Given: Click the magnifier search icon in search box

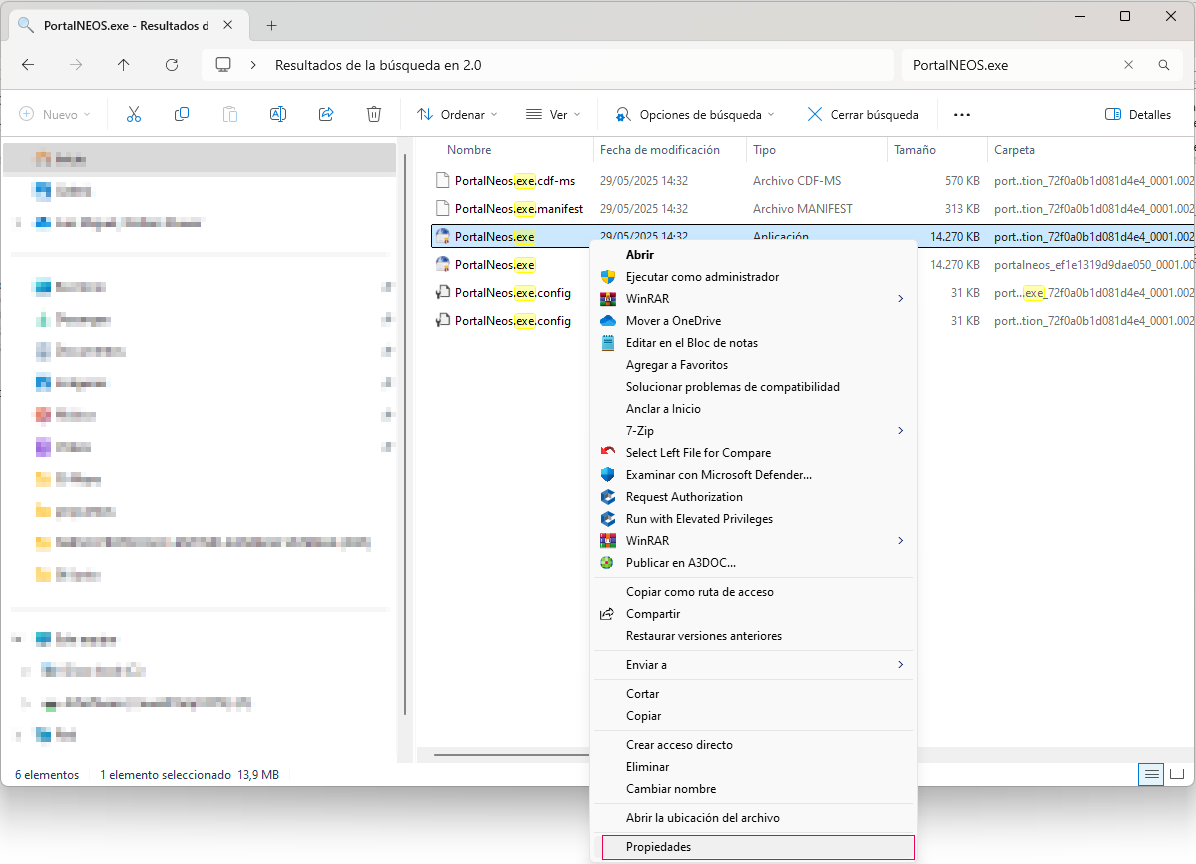Looking at the screenshot, I should pyautogui.click(x=1164, y=65).
